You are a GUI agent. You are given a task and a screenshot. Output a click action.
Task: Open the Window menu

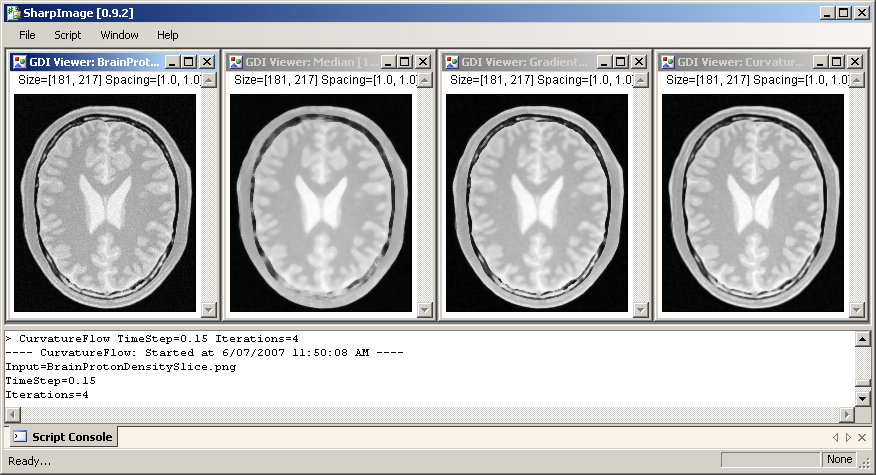tap(119, 35)
